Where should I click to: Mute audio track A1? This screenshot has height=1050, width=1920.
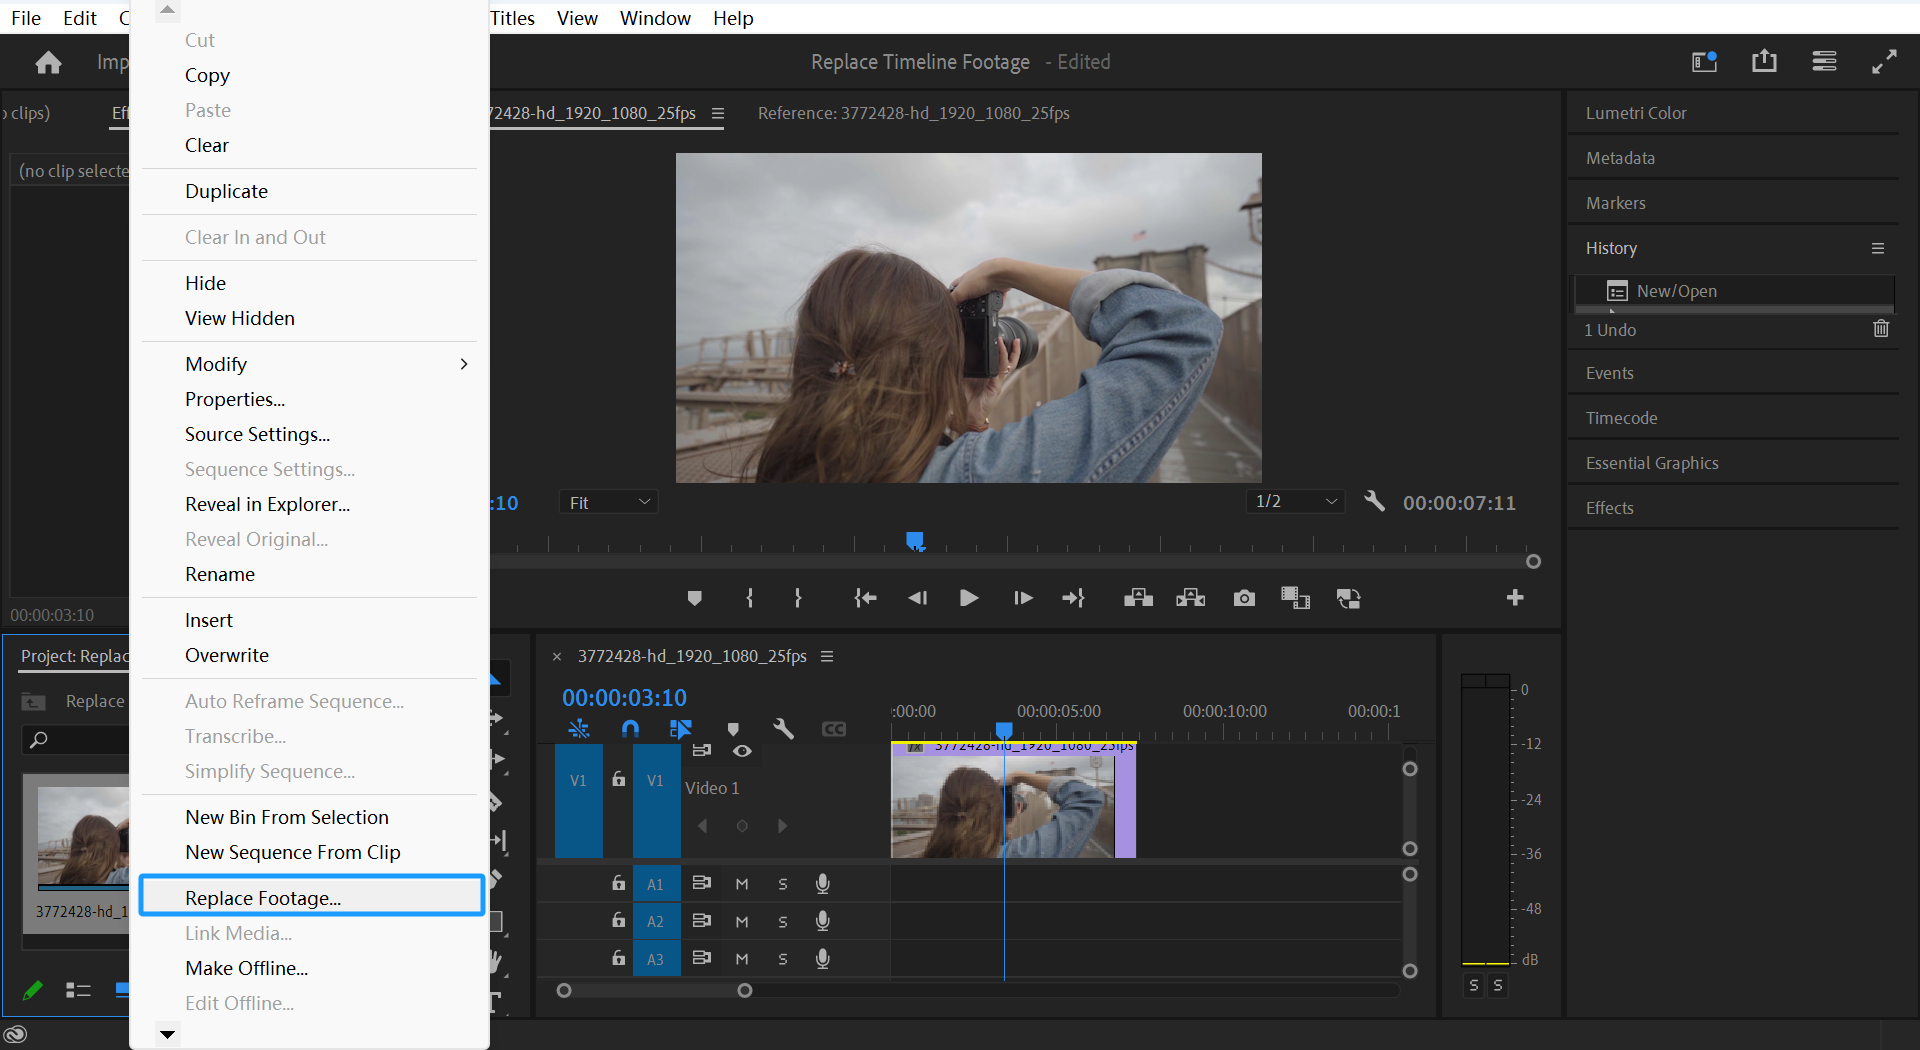click(x=742, y=884)
